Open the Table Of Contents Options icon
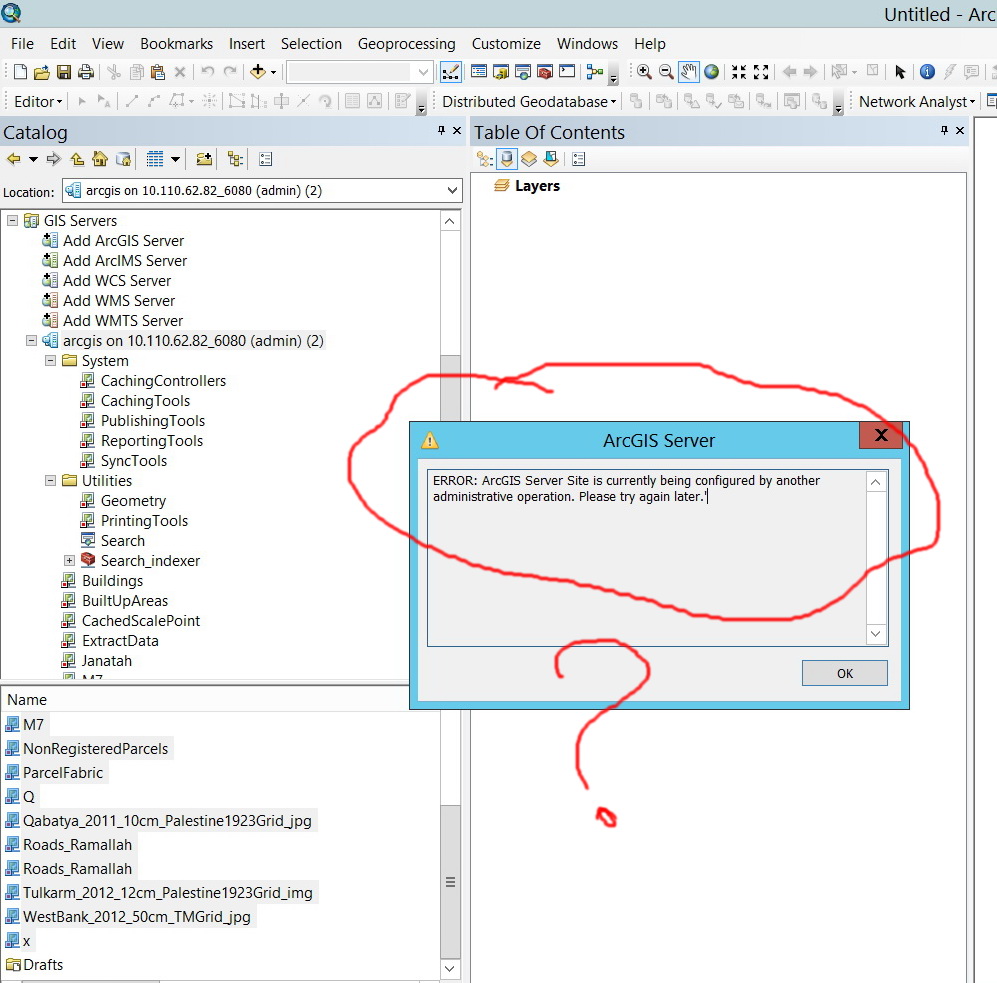Viewport: 997px width, 983px height. point(579,159)
